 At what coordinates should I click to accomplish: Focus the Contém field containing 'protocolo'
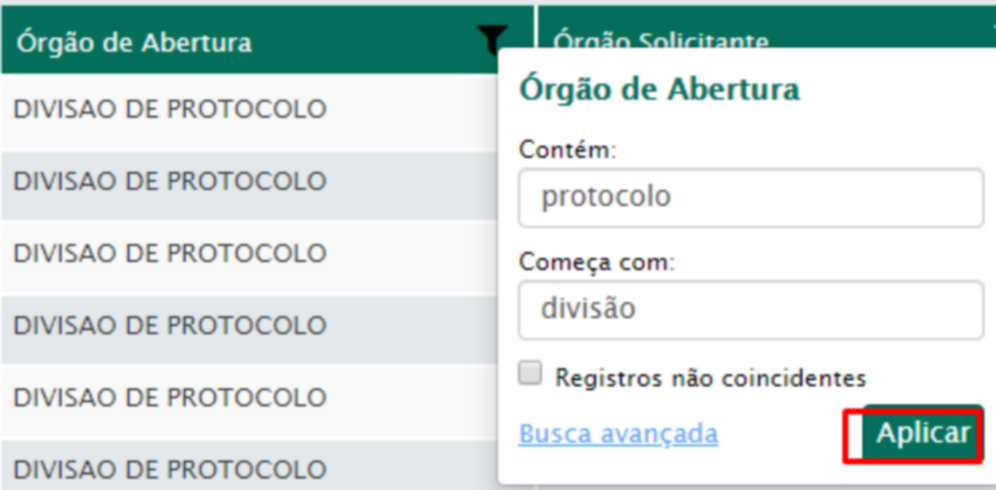[x=751, y=198]
